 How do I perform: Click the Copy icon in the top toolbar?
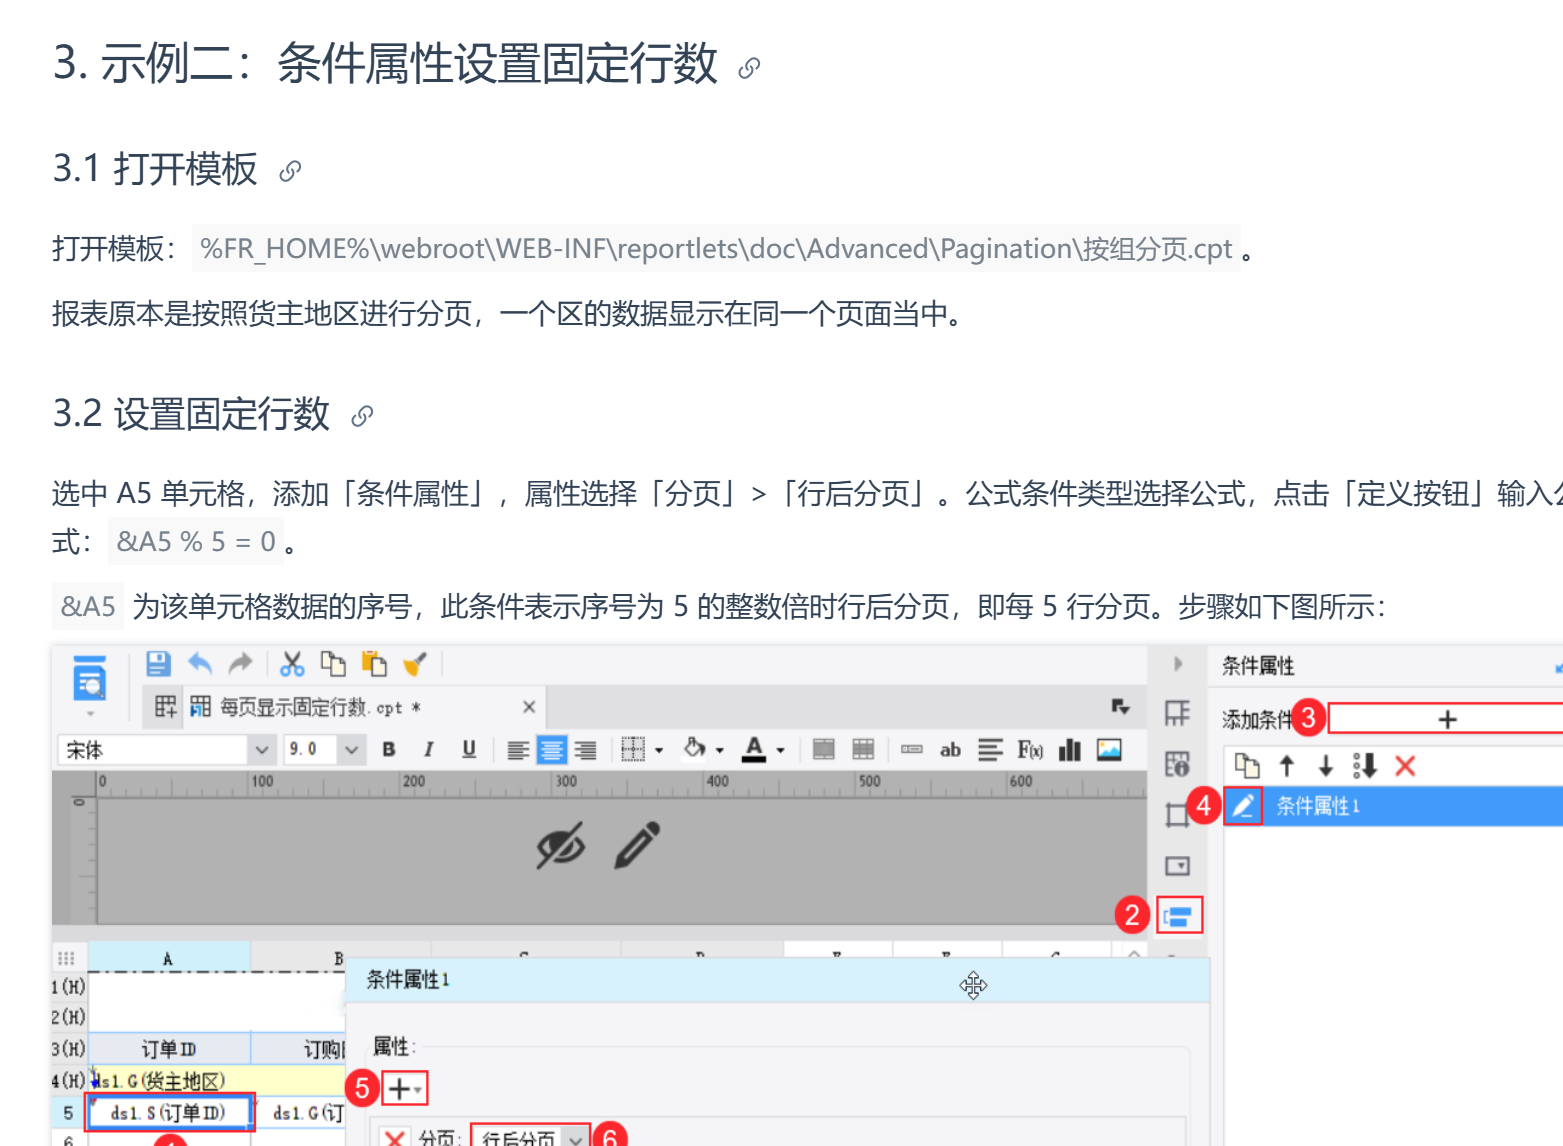pos(333,664)
